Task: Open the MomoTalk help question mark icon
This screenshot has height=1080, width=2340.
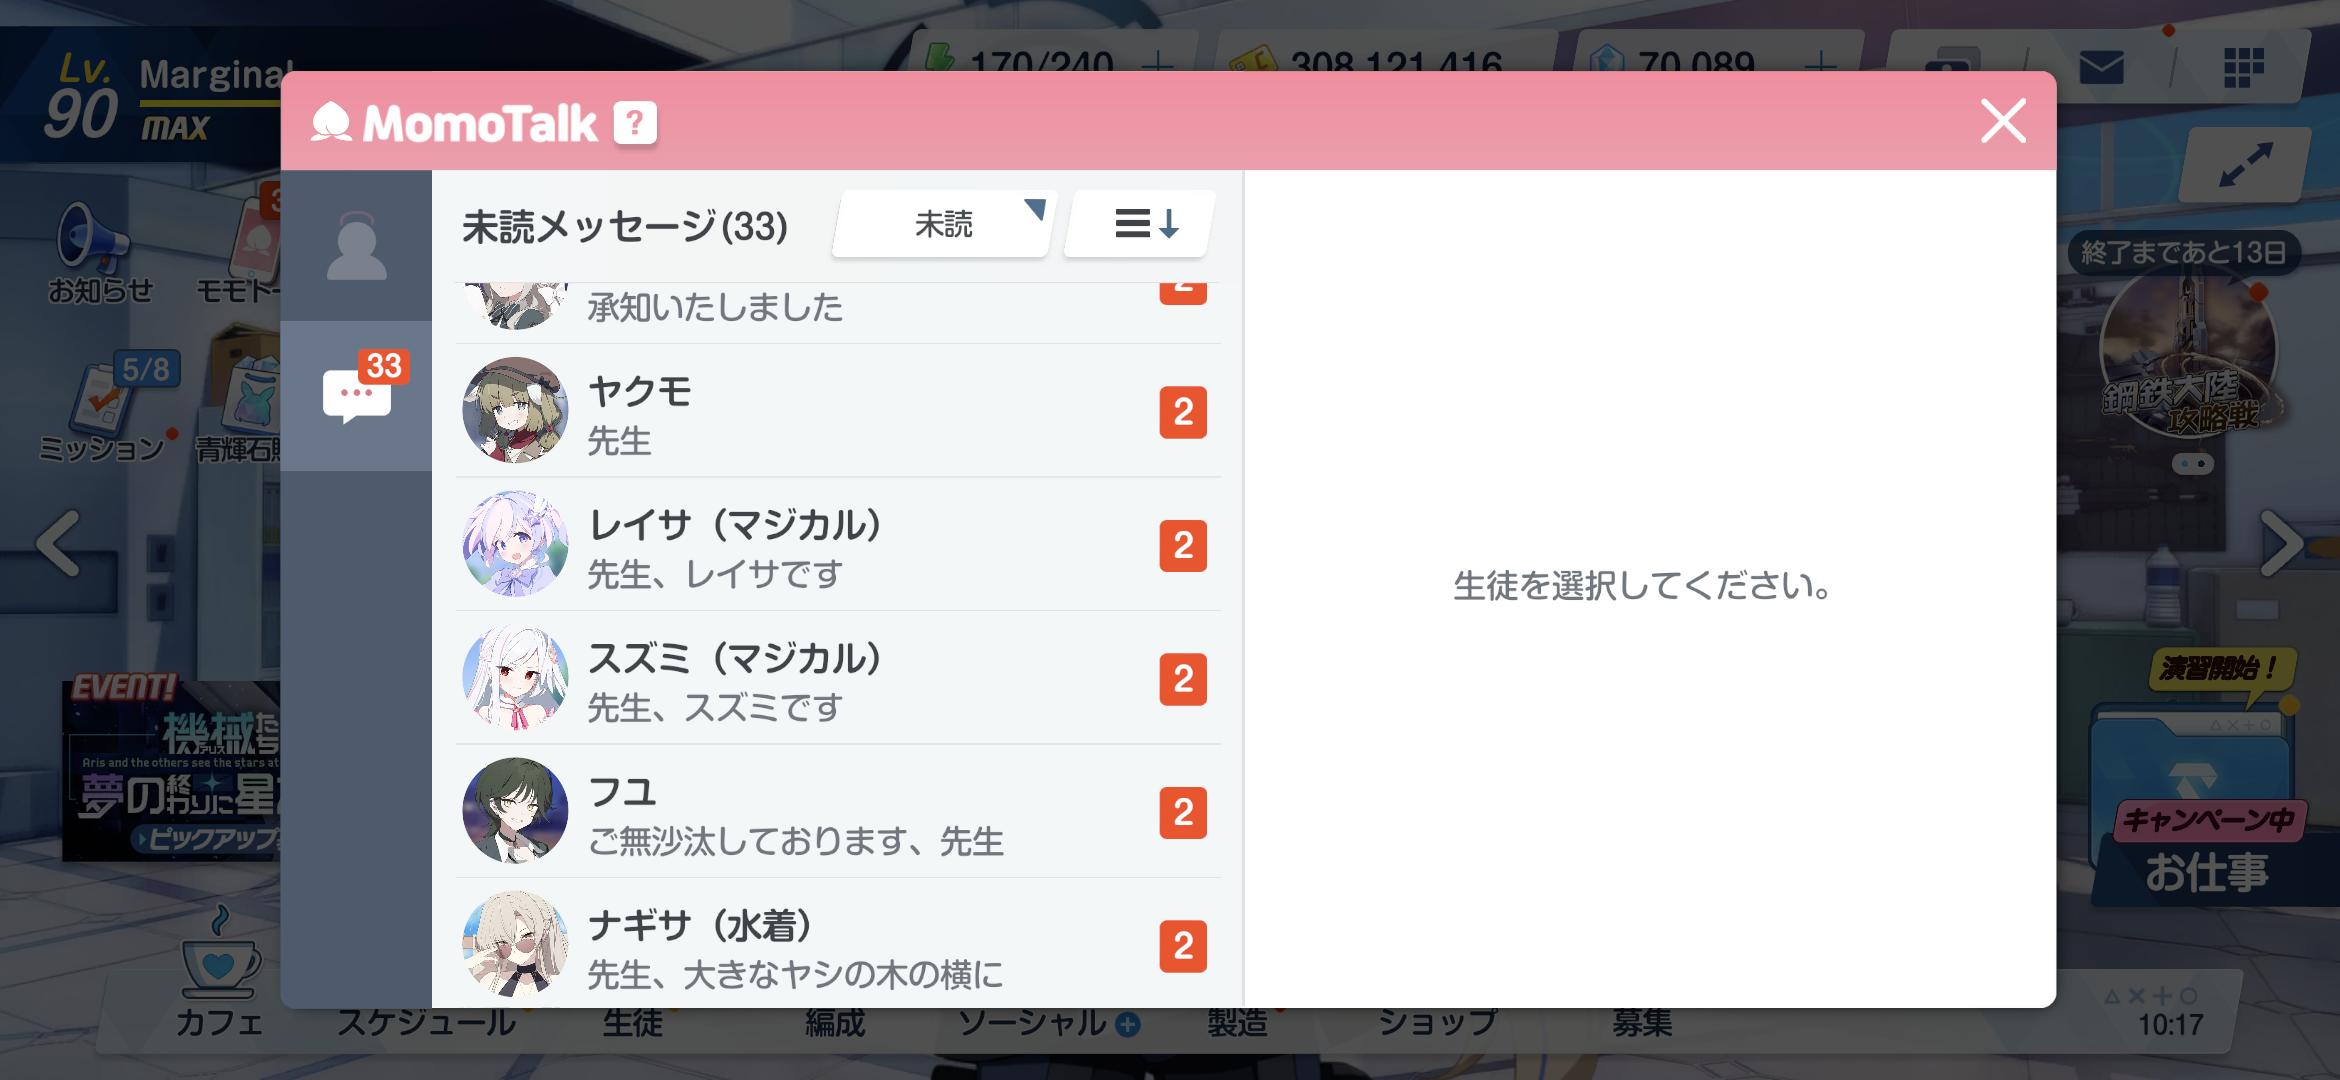Action: pyautogui.click(x=635, y=124)
